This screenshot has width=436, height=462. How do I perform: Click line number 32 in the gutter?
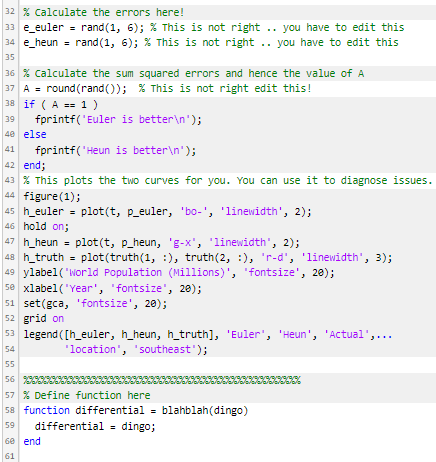coord(10,12)
